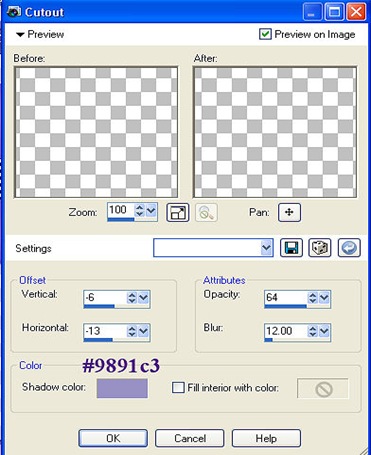Click the After preview pane
Viewport: 371px width, 455px height.
(275, 132)
